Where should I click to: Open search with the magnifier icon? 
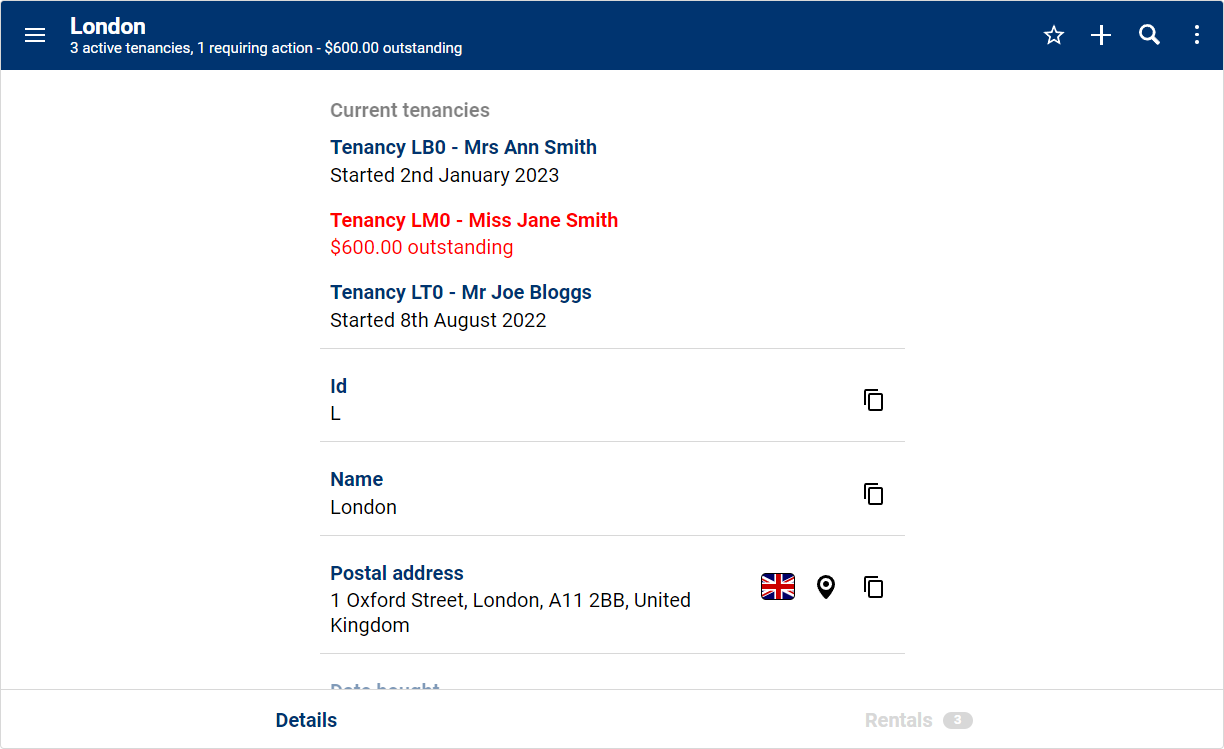[x=1149, y=36]
